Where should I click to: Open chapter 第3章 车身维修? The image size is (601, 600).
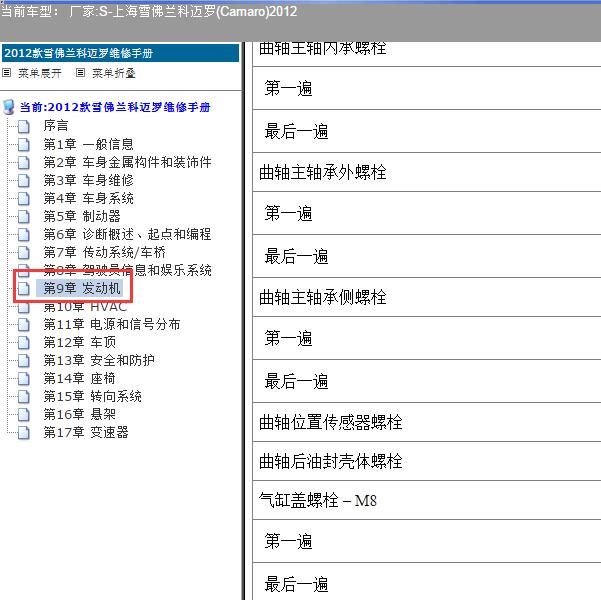(88, 181)
